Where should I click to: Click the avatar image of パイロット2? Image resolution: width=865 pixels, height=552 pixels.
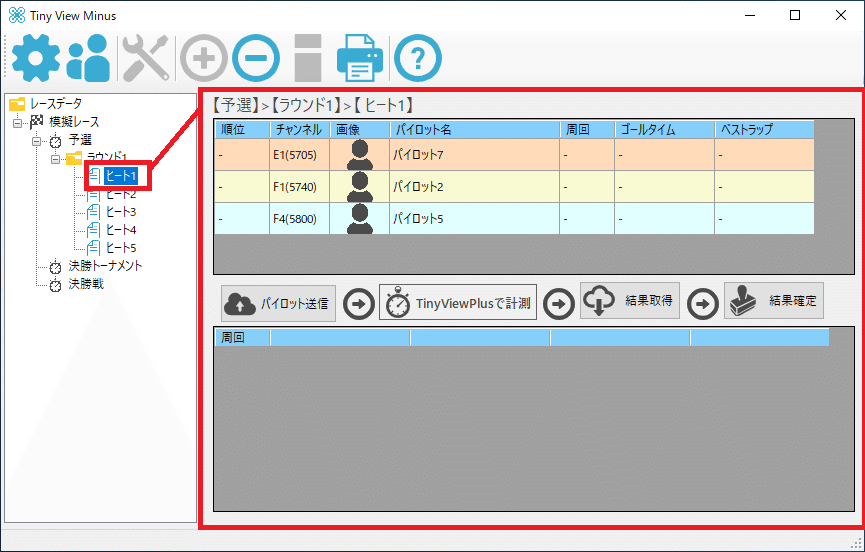[360, 187]
